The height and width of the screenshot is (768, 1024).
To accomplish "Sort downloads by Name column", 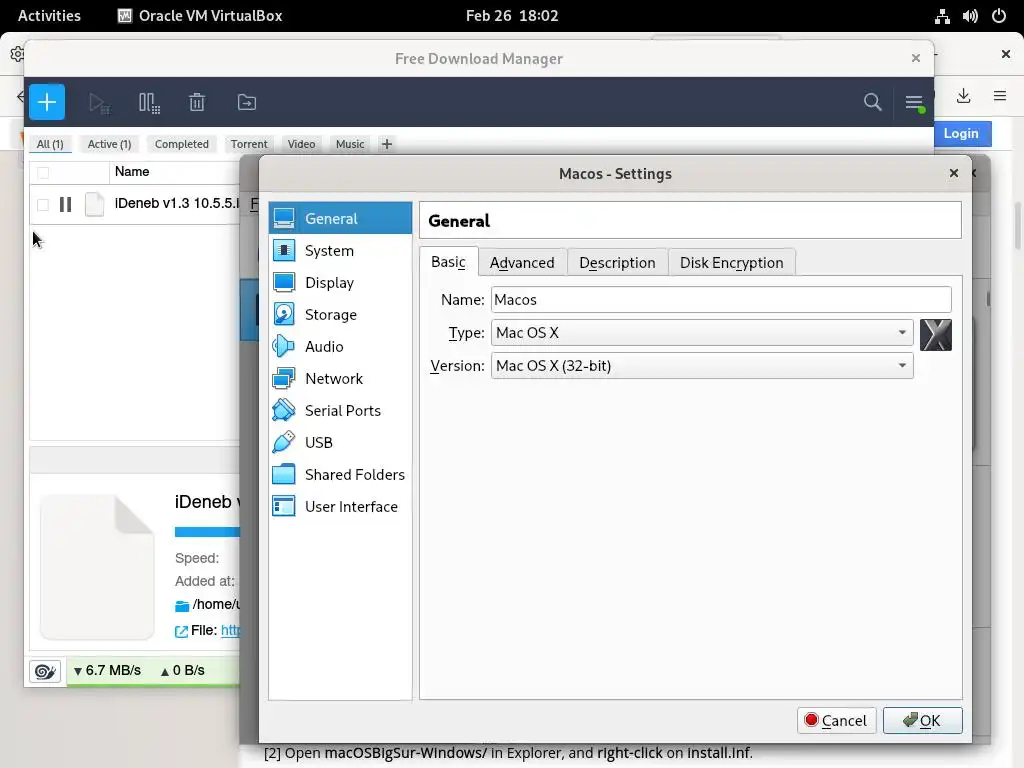I will click(132, 172).
